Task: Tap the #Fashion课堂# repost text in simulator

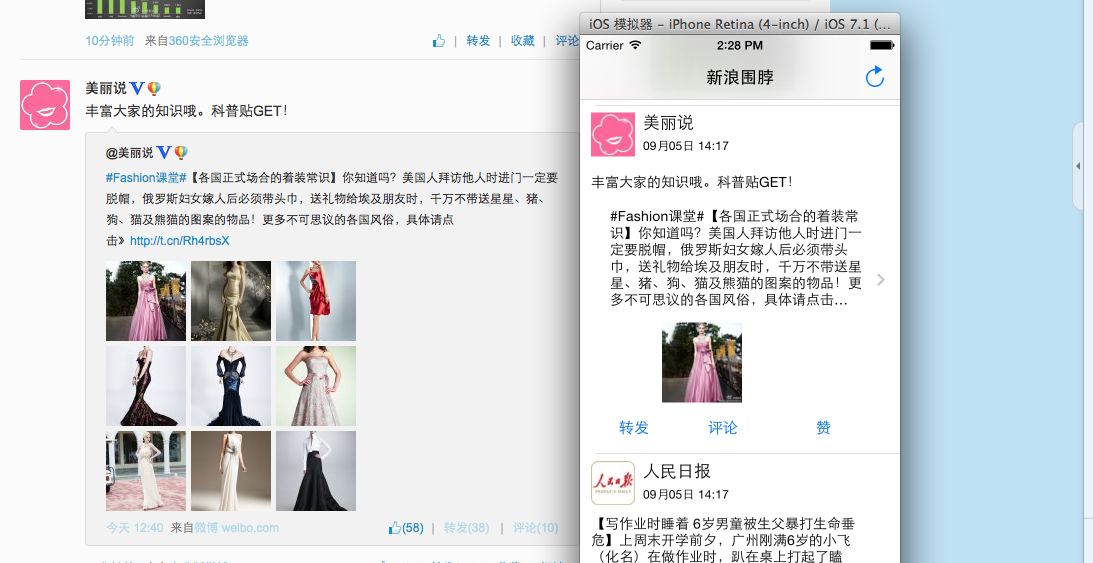Action: 736,258
